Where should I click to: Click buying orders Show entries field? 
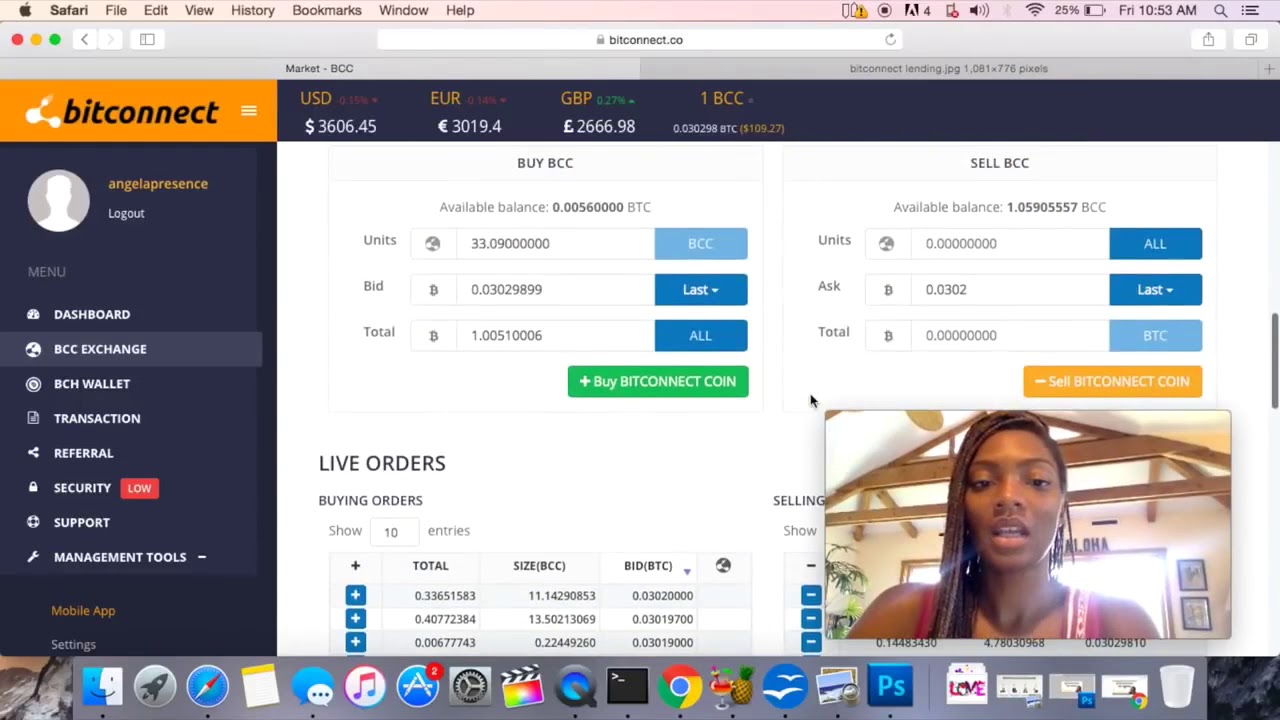(x=394, y=531)
